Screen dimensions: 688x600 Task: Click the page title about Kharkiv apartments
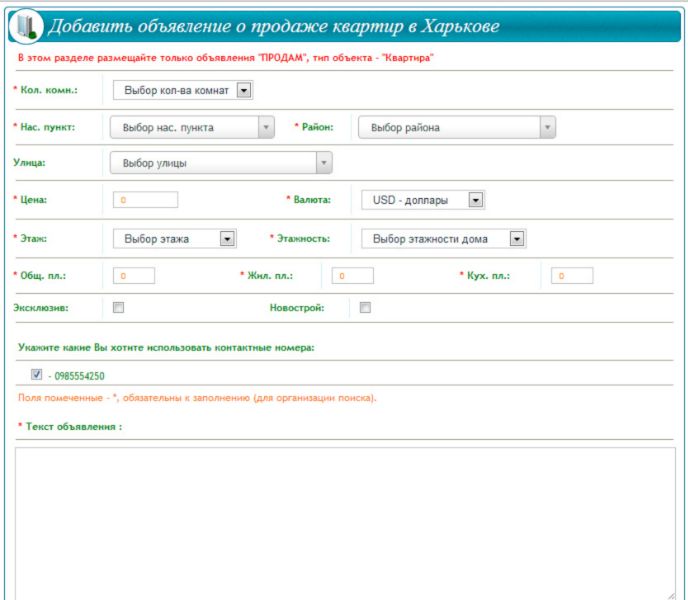pyautogui.click(x=274, y=26)
